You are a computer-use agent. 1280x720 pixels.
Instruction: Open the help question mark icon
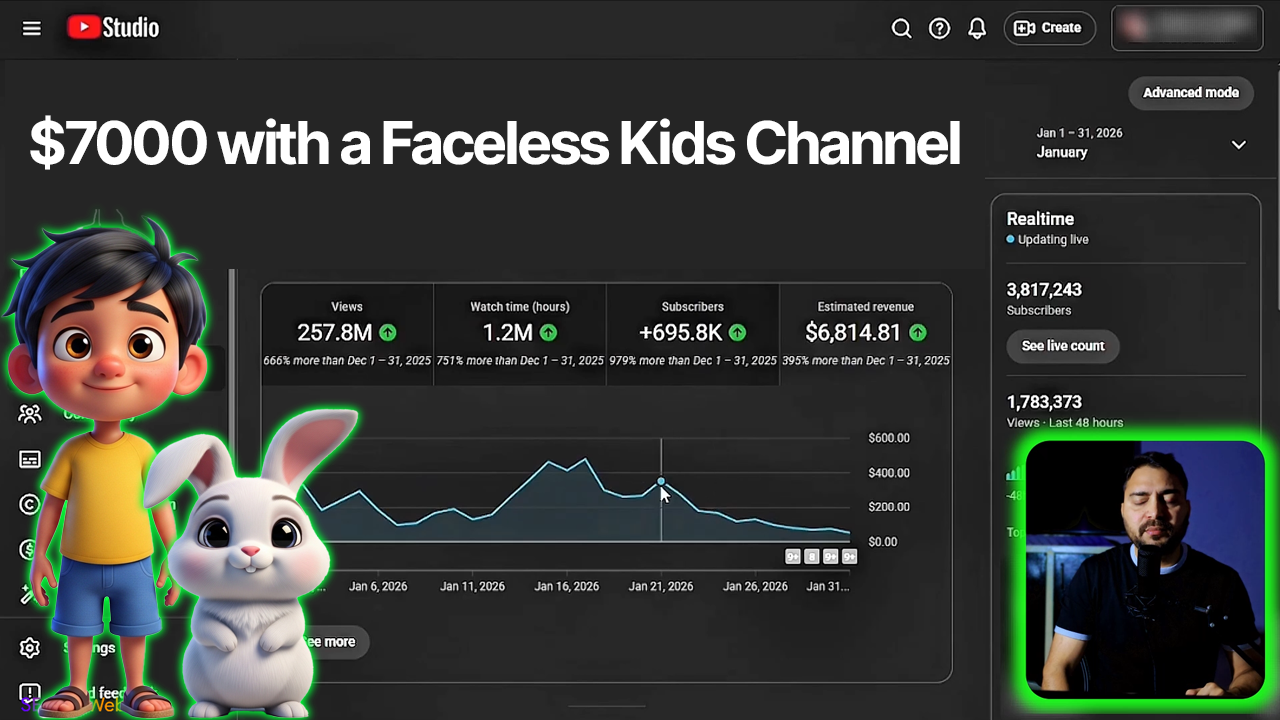tap(939, 28)
